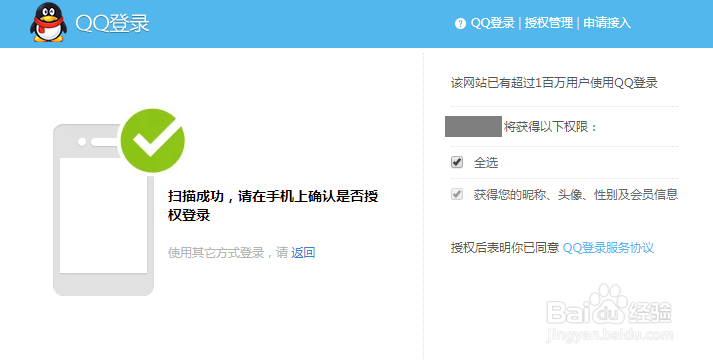Open 申请接入 in the header

[x=607, y=23]
